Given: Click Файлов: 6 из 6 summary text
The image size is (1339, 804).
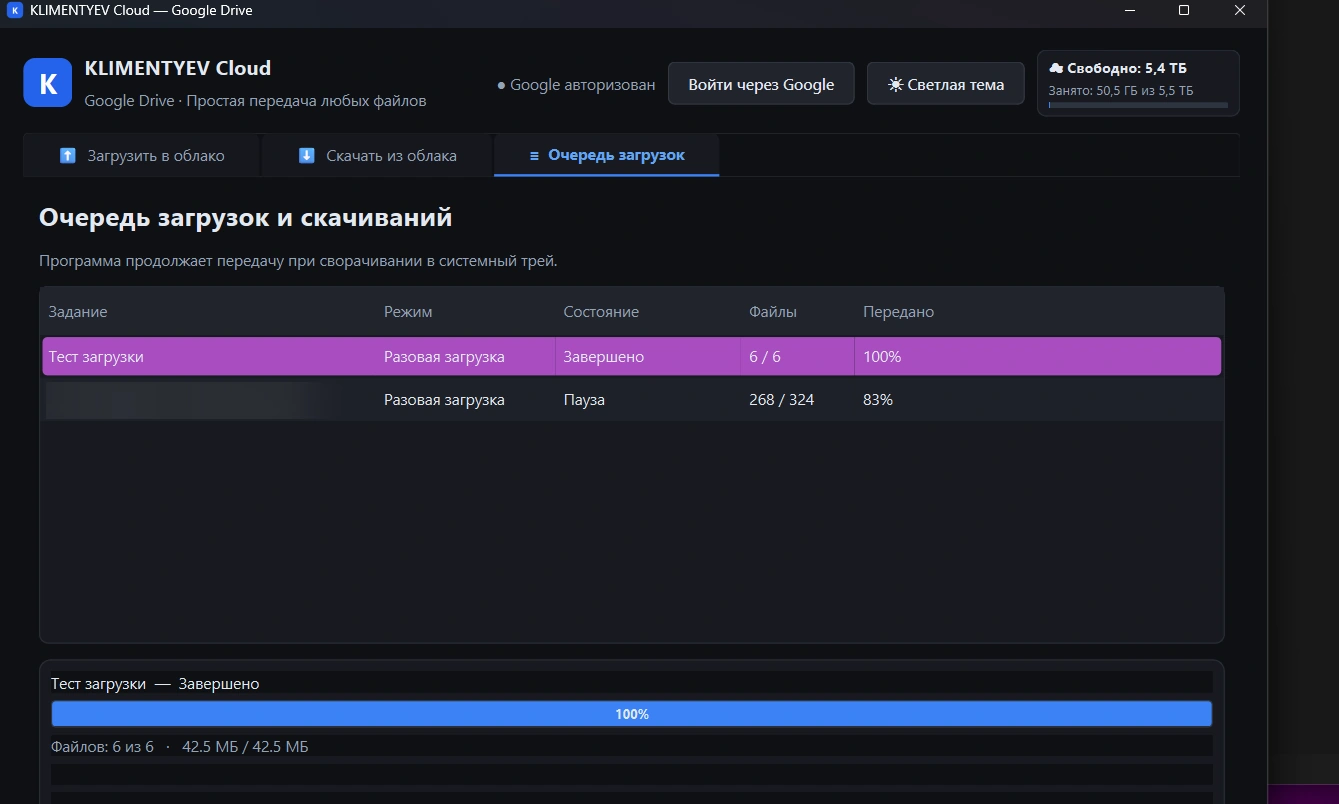Looking at the screenshot, I should 102,747.
